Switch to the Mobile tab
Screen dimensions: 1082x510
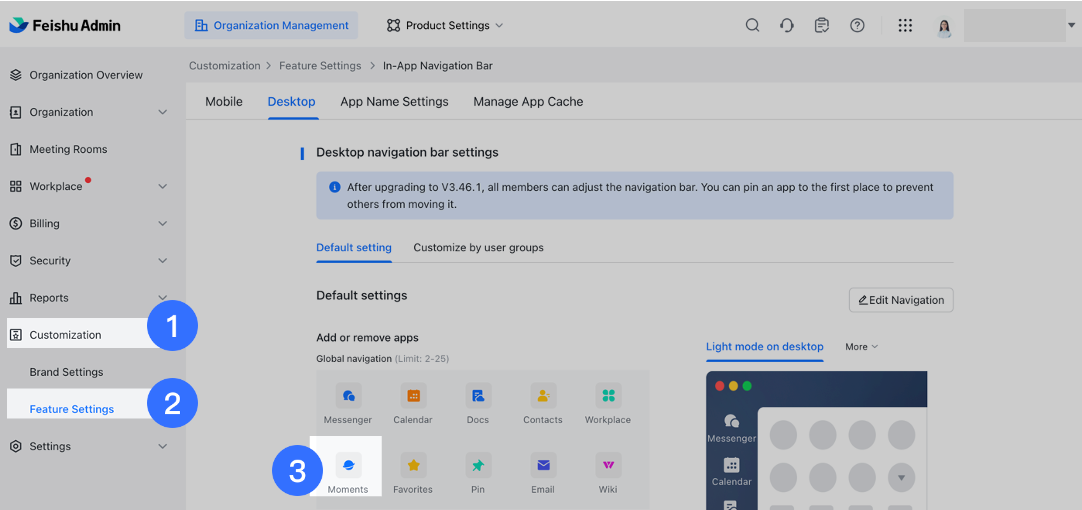[224, 101]
